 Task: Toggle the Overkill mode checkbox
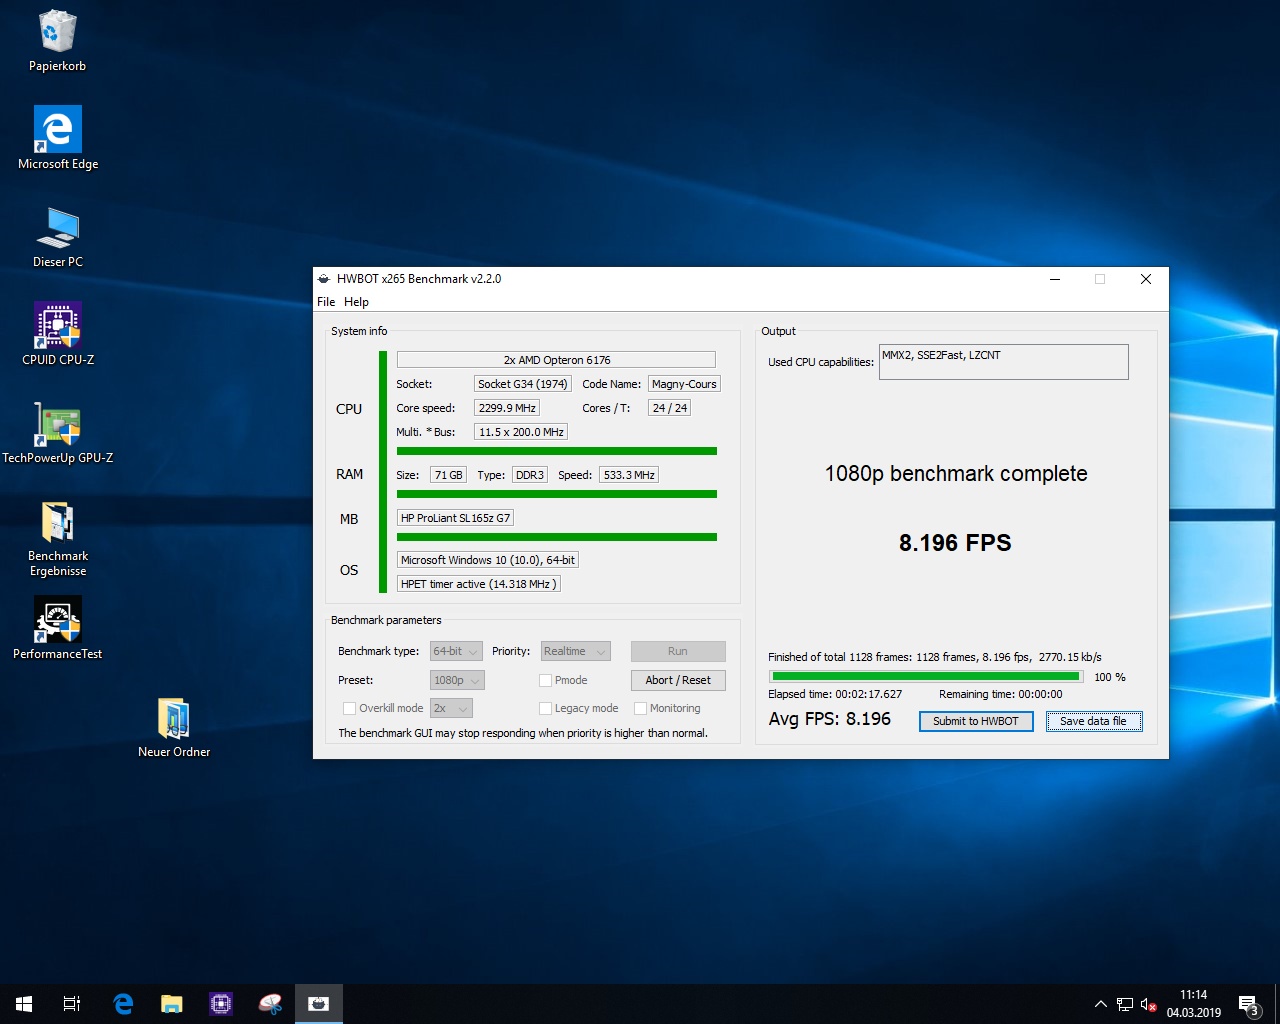click(x=349, y=708)
